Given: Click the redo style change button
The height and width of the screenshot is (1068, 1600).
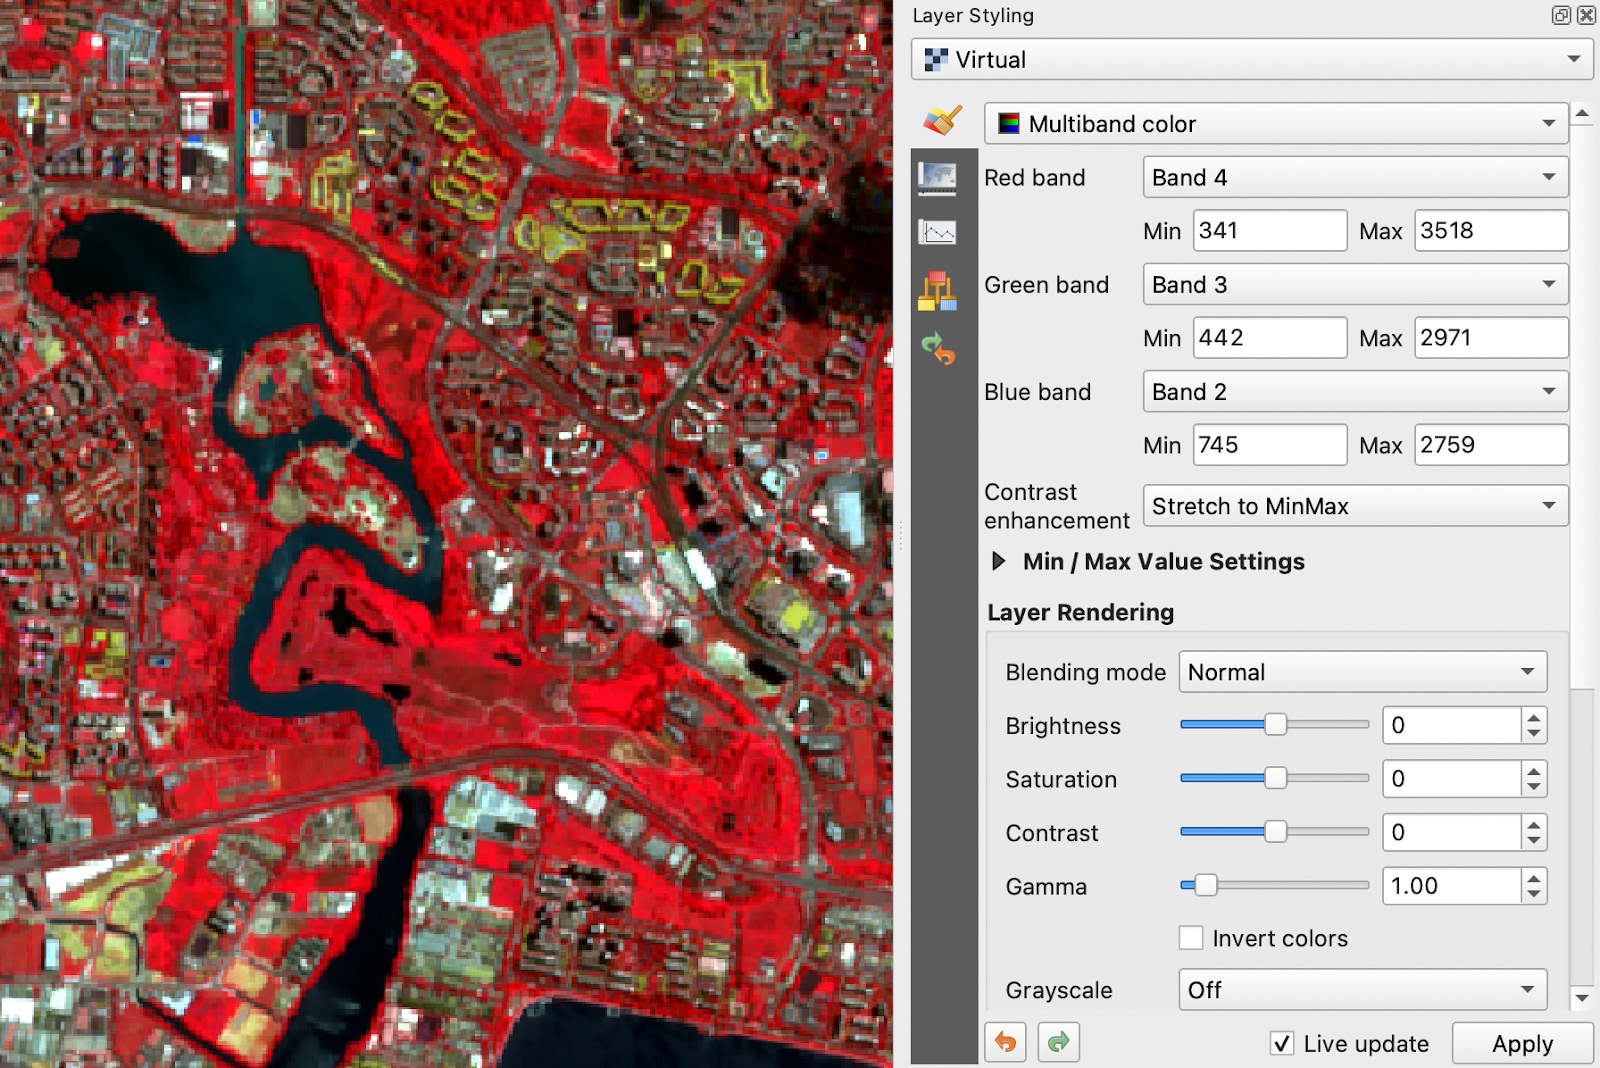Looking at the screenshot, I should 1058,1042.
